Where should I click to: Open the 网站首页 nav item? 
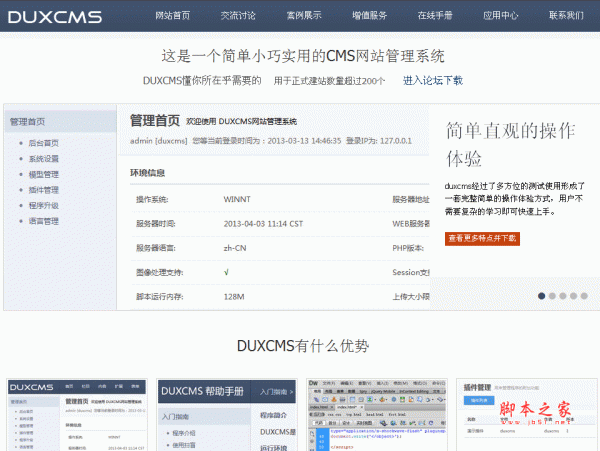coord(173,15)
